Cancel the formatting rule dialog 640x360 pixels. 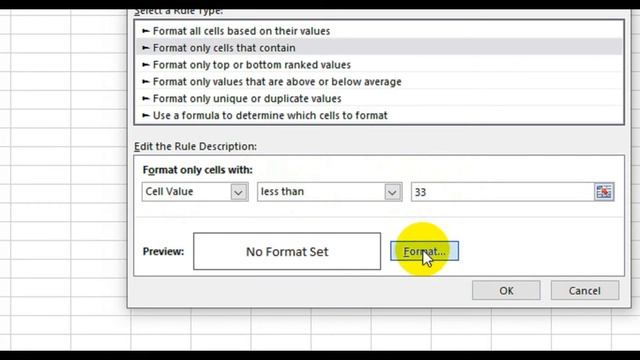click(585, 290)
